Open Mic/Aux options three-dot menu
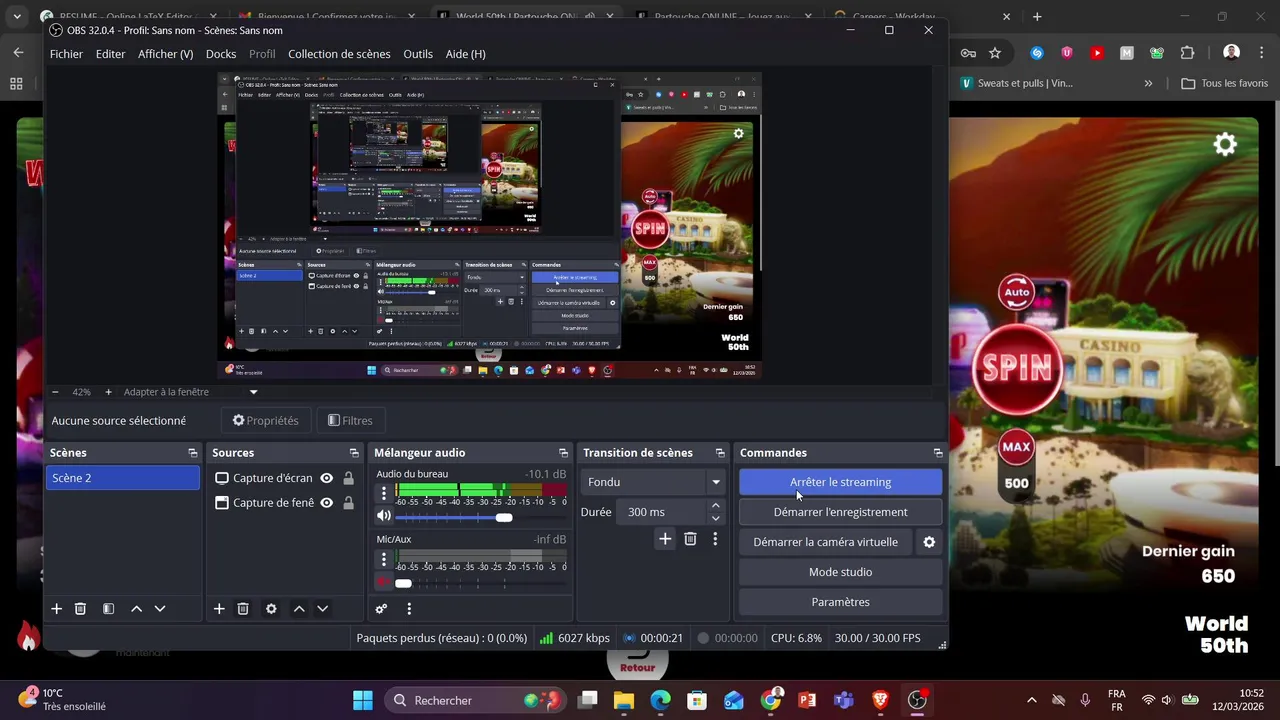This screenshot has height=720, width=1280. 383,560
